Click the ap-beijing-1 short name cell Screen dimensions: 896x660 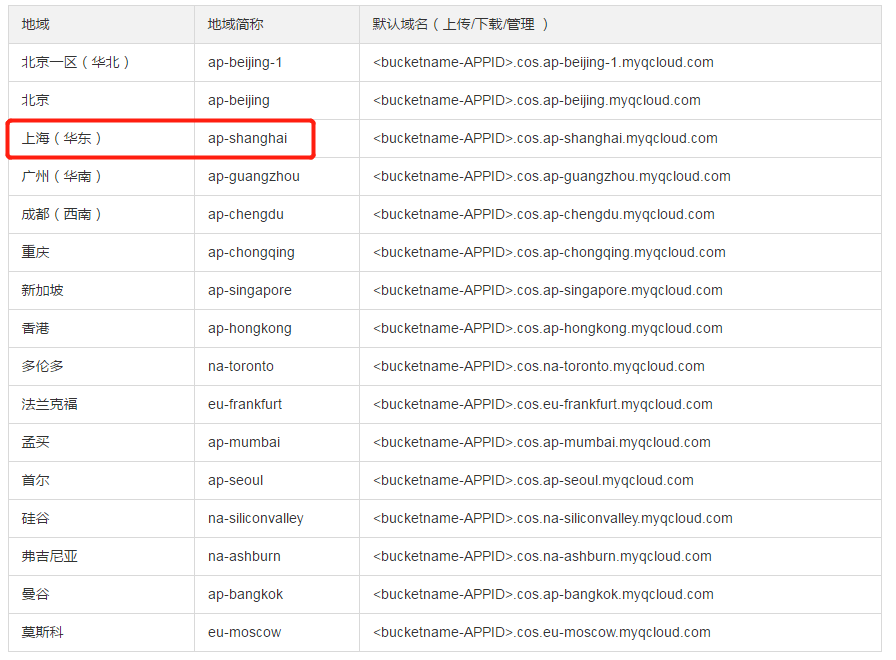pos(245,62)
